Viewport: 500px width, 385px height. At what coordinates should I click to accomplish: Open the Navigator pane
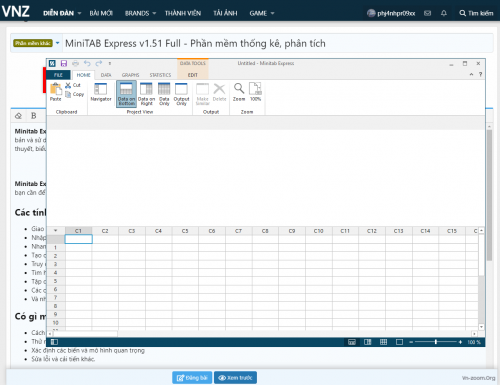[101, 92]
